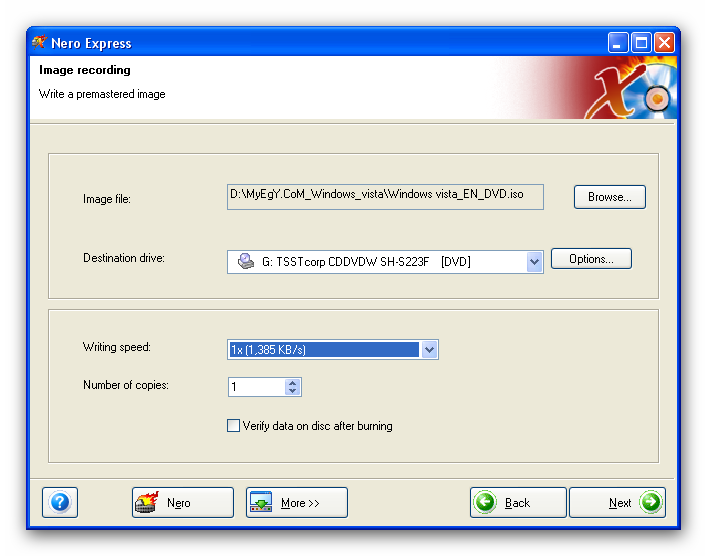707x556 pixels.
Task: Open the Writing speed dropdown arrow
Action: pos(429,349)
